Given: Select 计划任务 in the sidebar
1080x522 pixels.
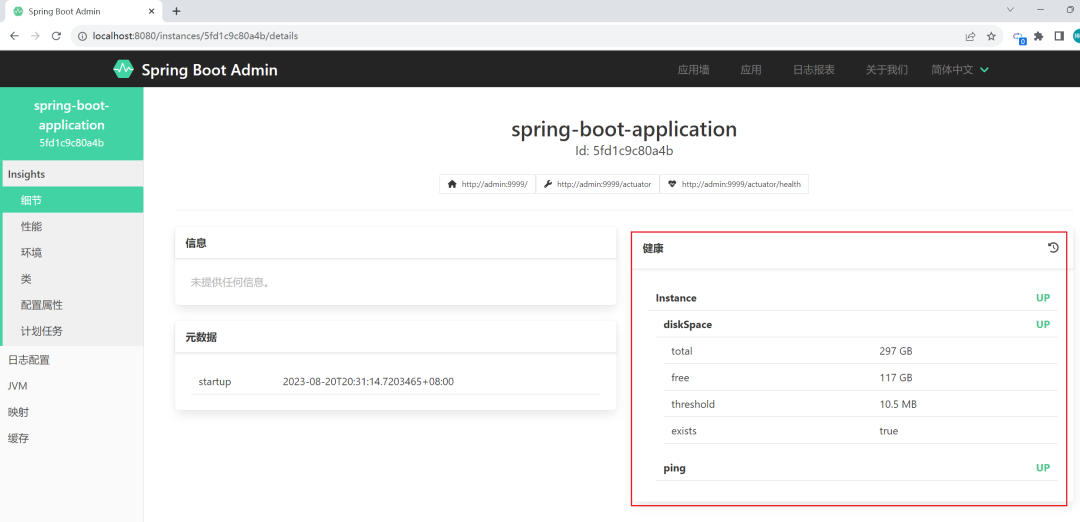Looking at the screenshot, I should 73,331.
